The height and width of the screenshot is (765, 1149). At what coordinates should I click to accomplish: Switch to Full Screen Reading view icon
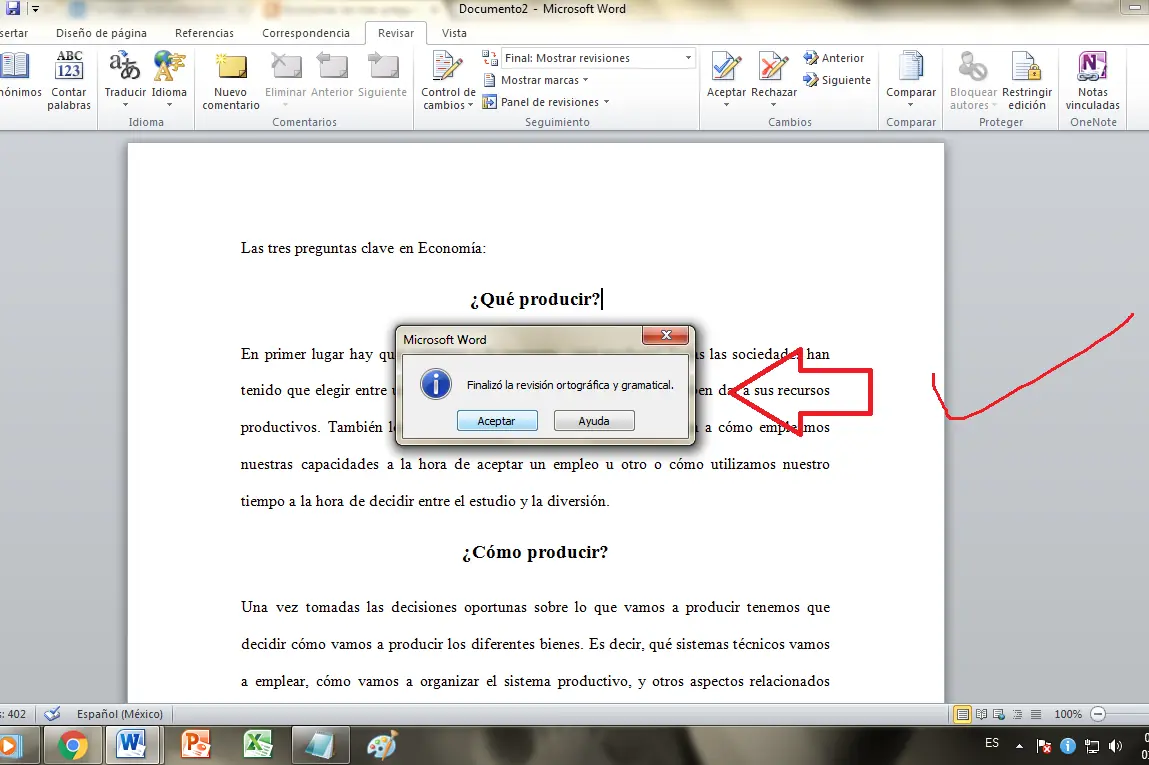click(x=981, y=714)
